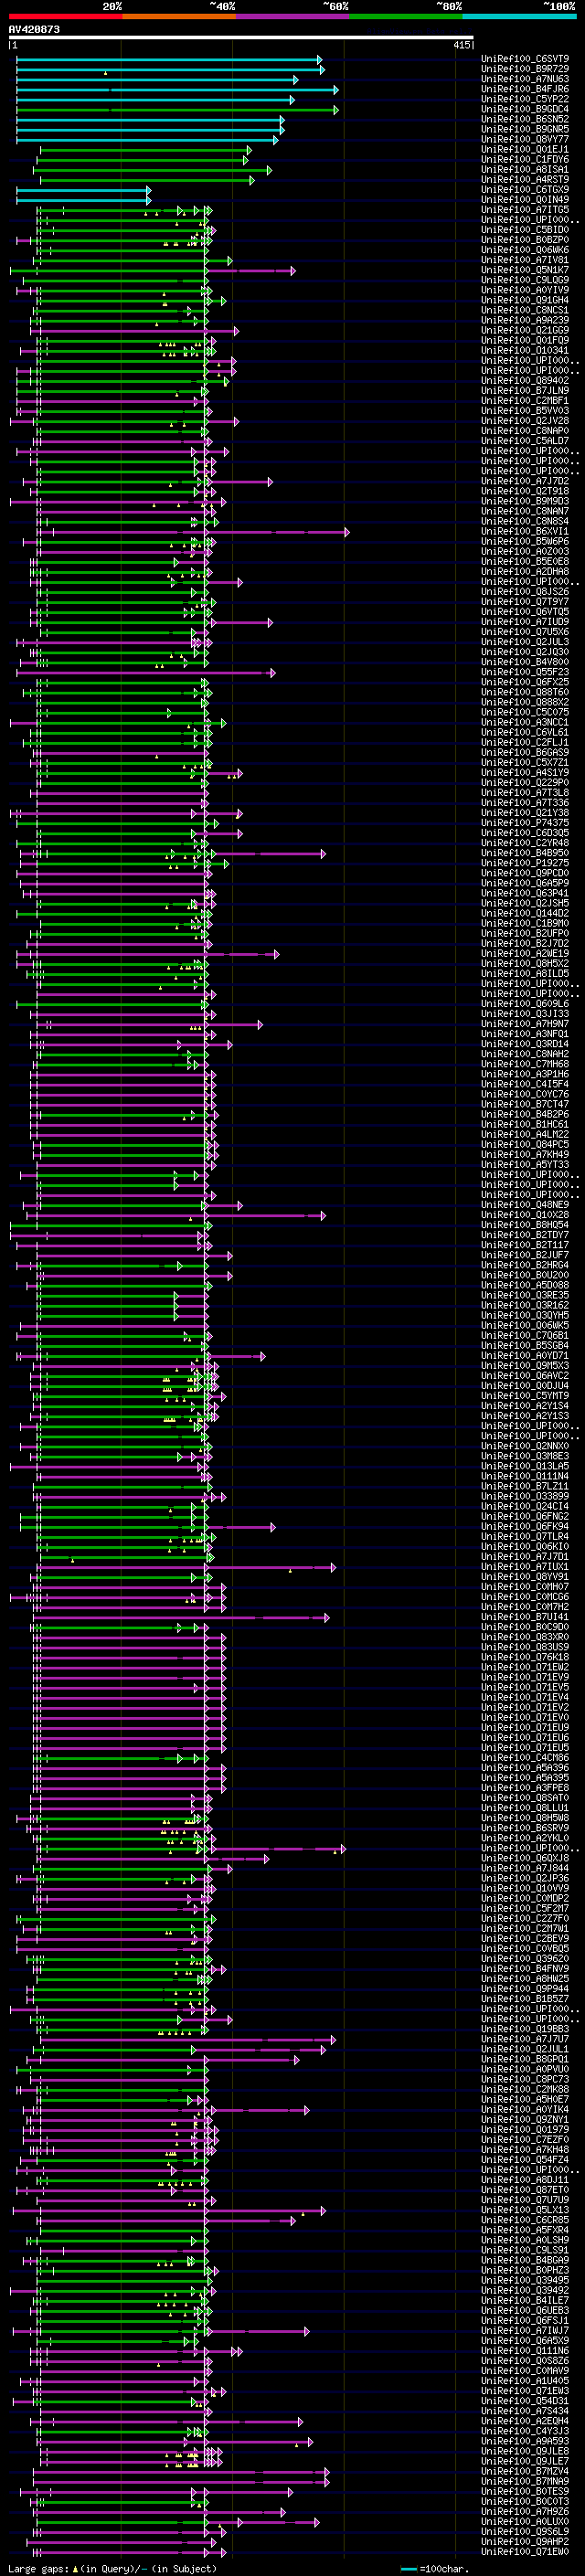Select hit label UniRef100_Q91GH4

point(525,300)
